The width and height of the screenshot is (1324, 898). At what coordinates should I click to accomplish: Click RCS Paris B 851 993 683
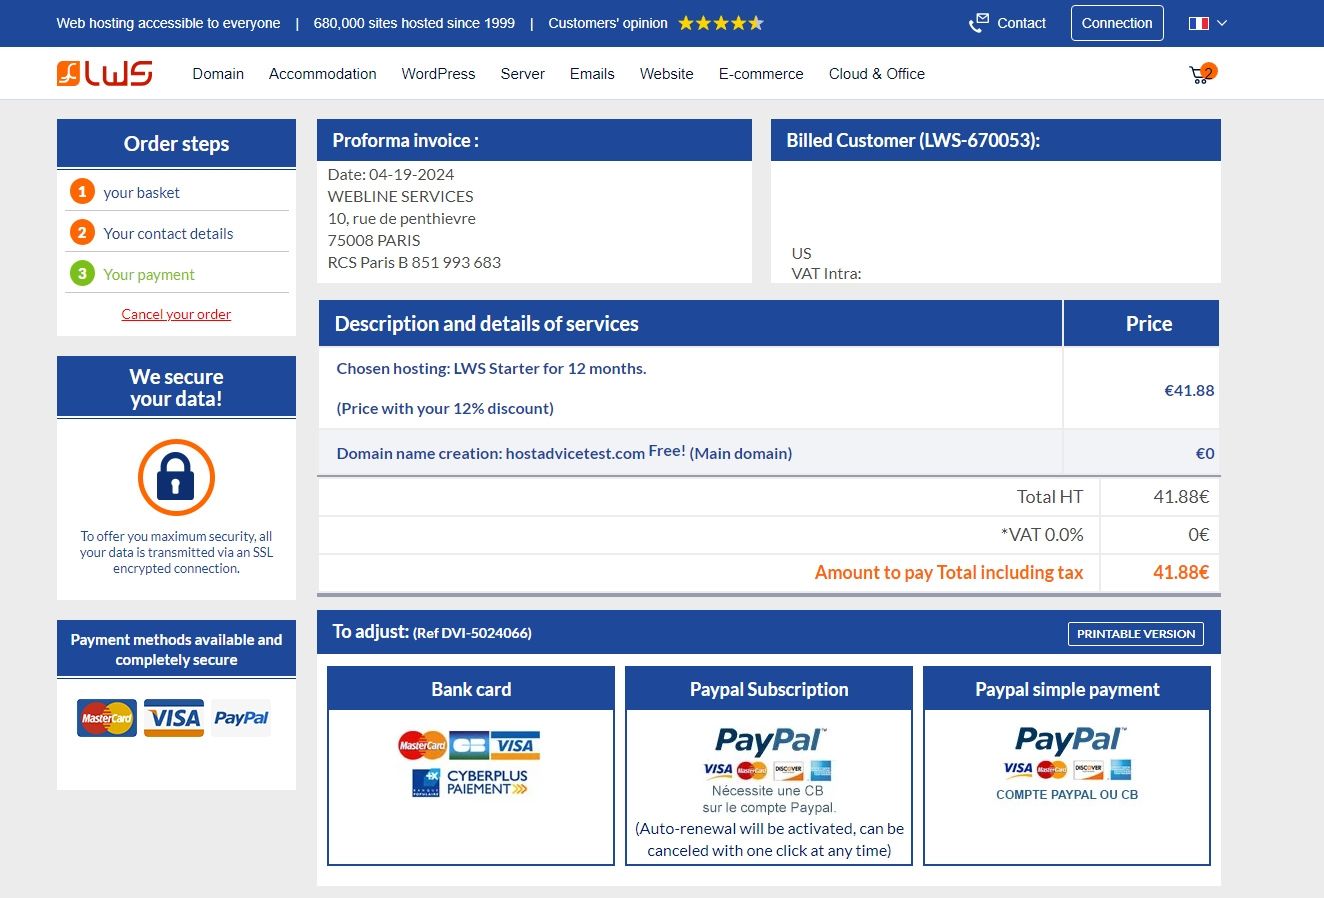(x=414, y=263)
